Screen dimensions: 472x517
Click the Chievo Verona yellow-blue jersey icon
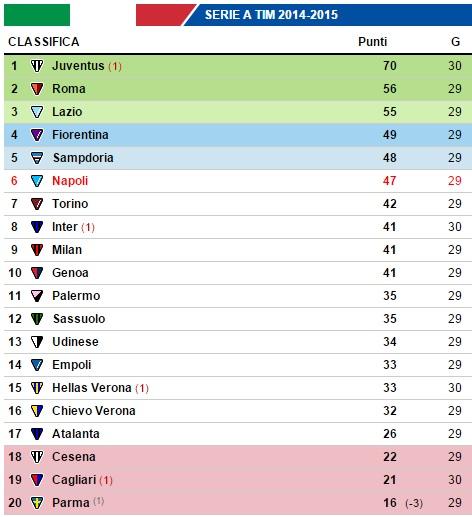click(37, 411)
